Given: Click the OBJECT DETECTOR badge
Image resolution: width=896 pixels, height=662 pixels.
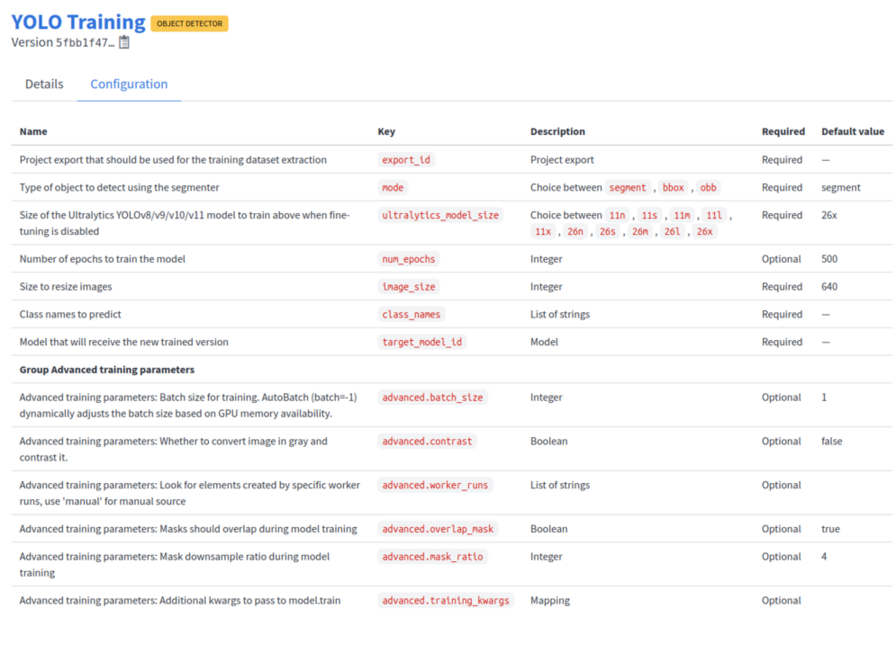Looking at the screenshot, I should (x=190, y=23).
